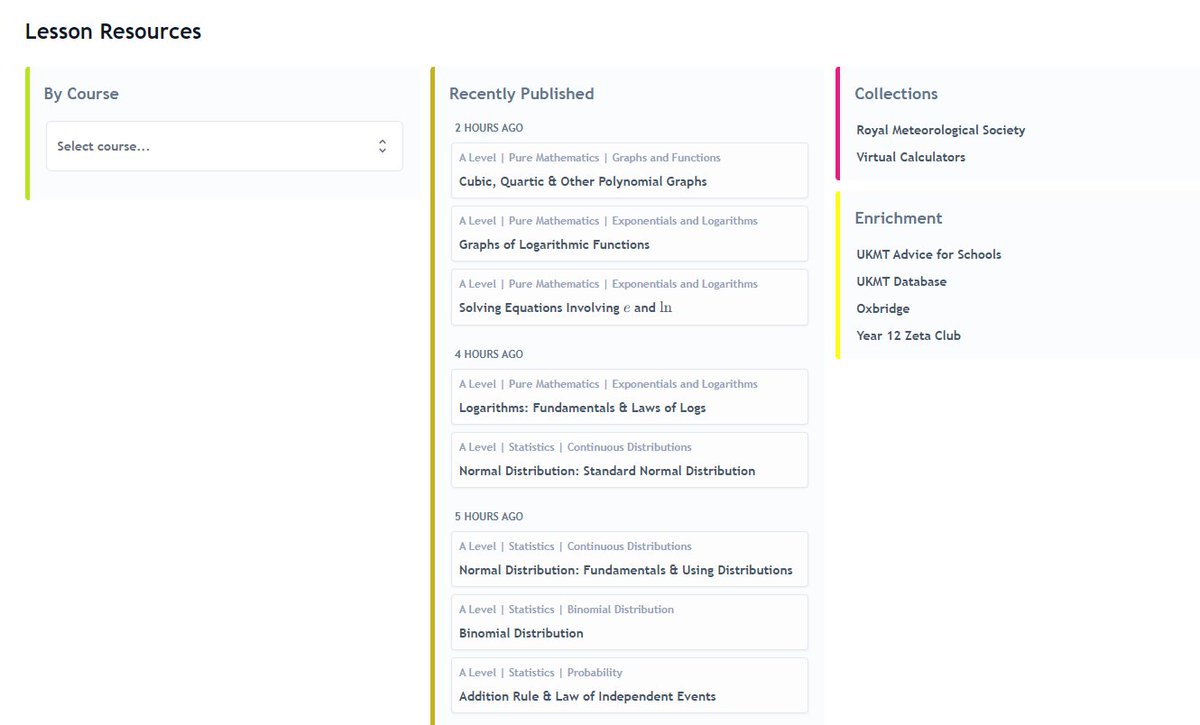This screenshot has width=1200, height=725.
Task: Open Addition Rule & Law of Independent Events lesson
Action: click(x=629, y=684)
